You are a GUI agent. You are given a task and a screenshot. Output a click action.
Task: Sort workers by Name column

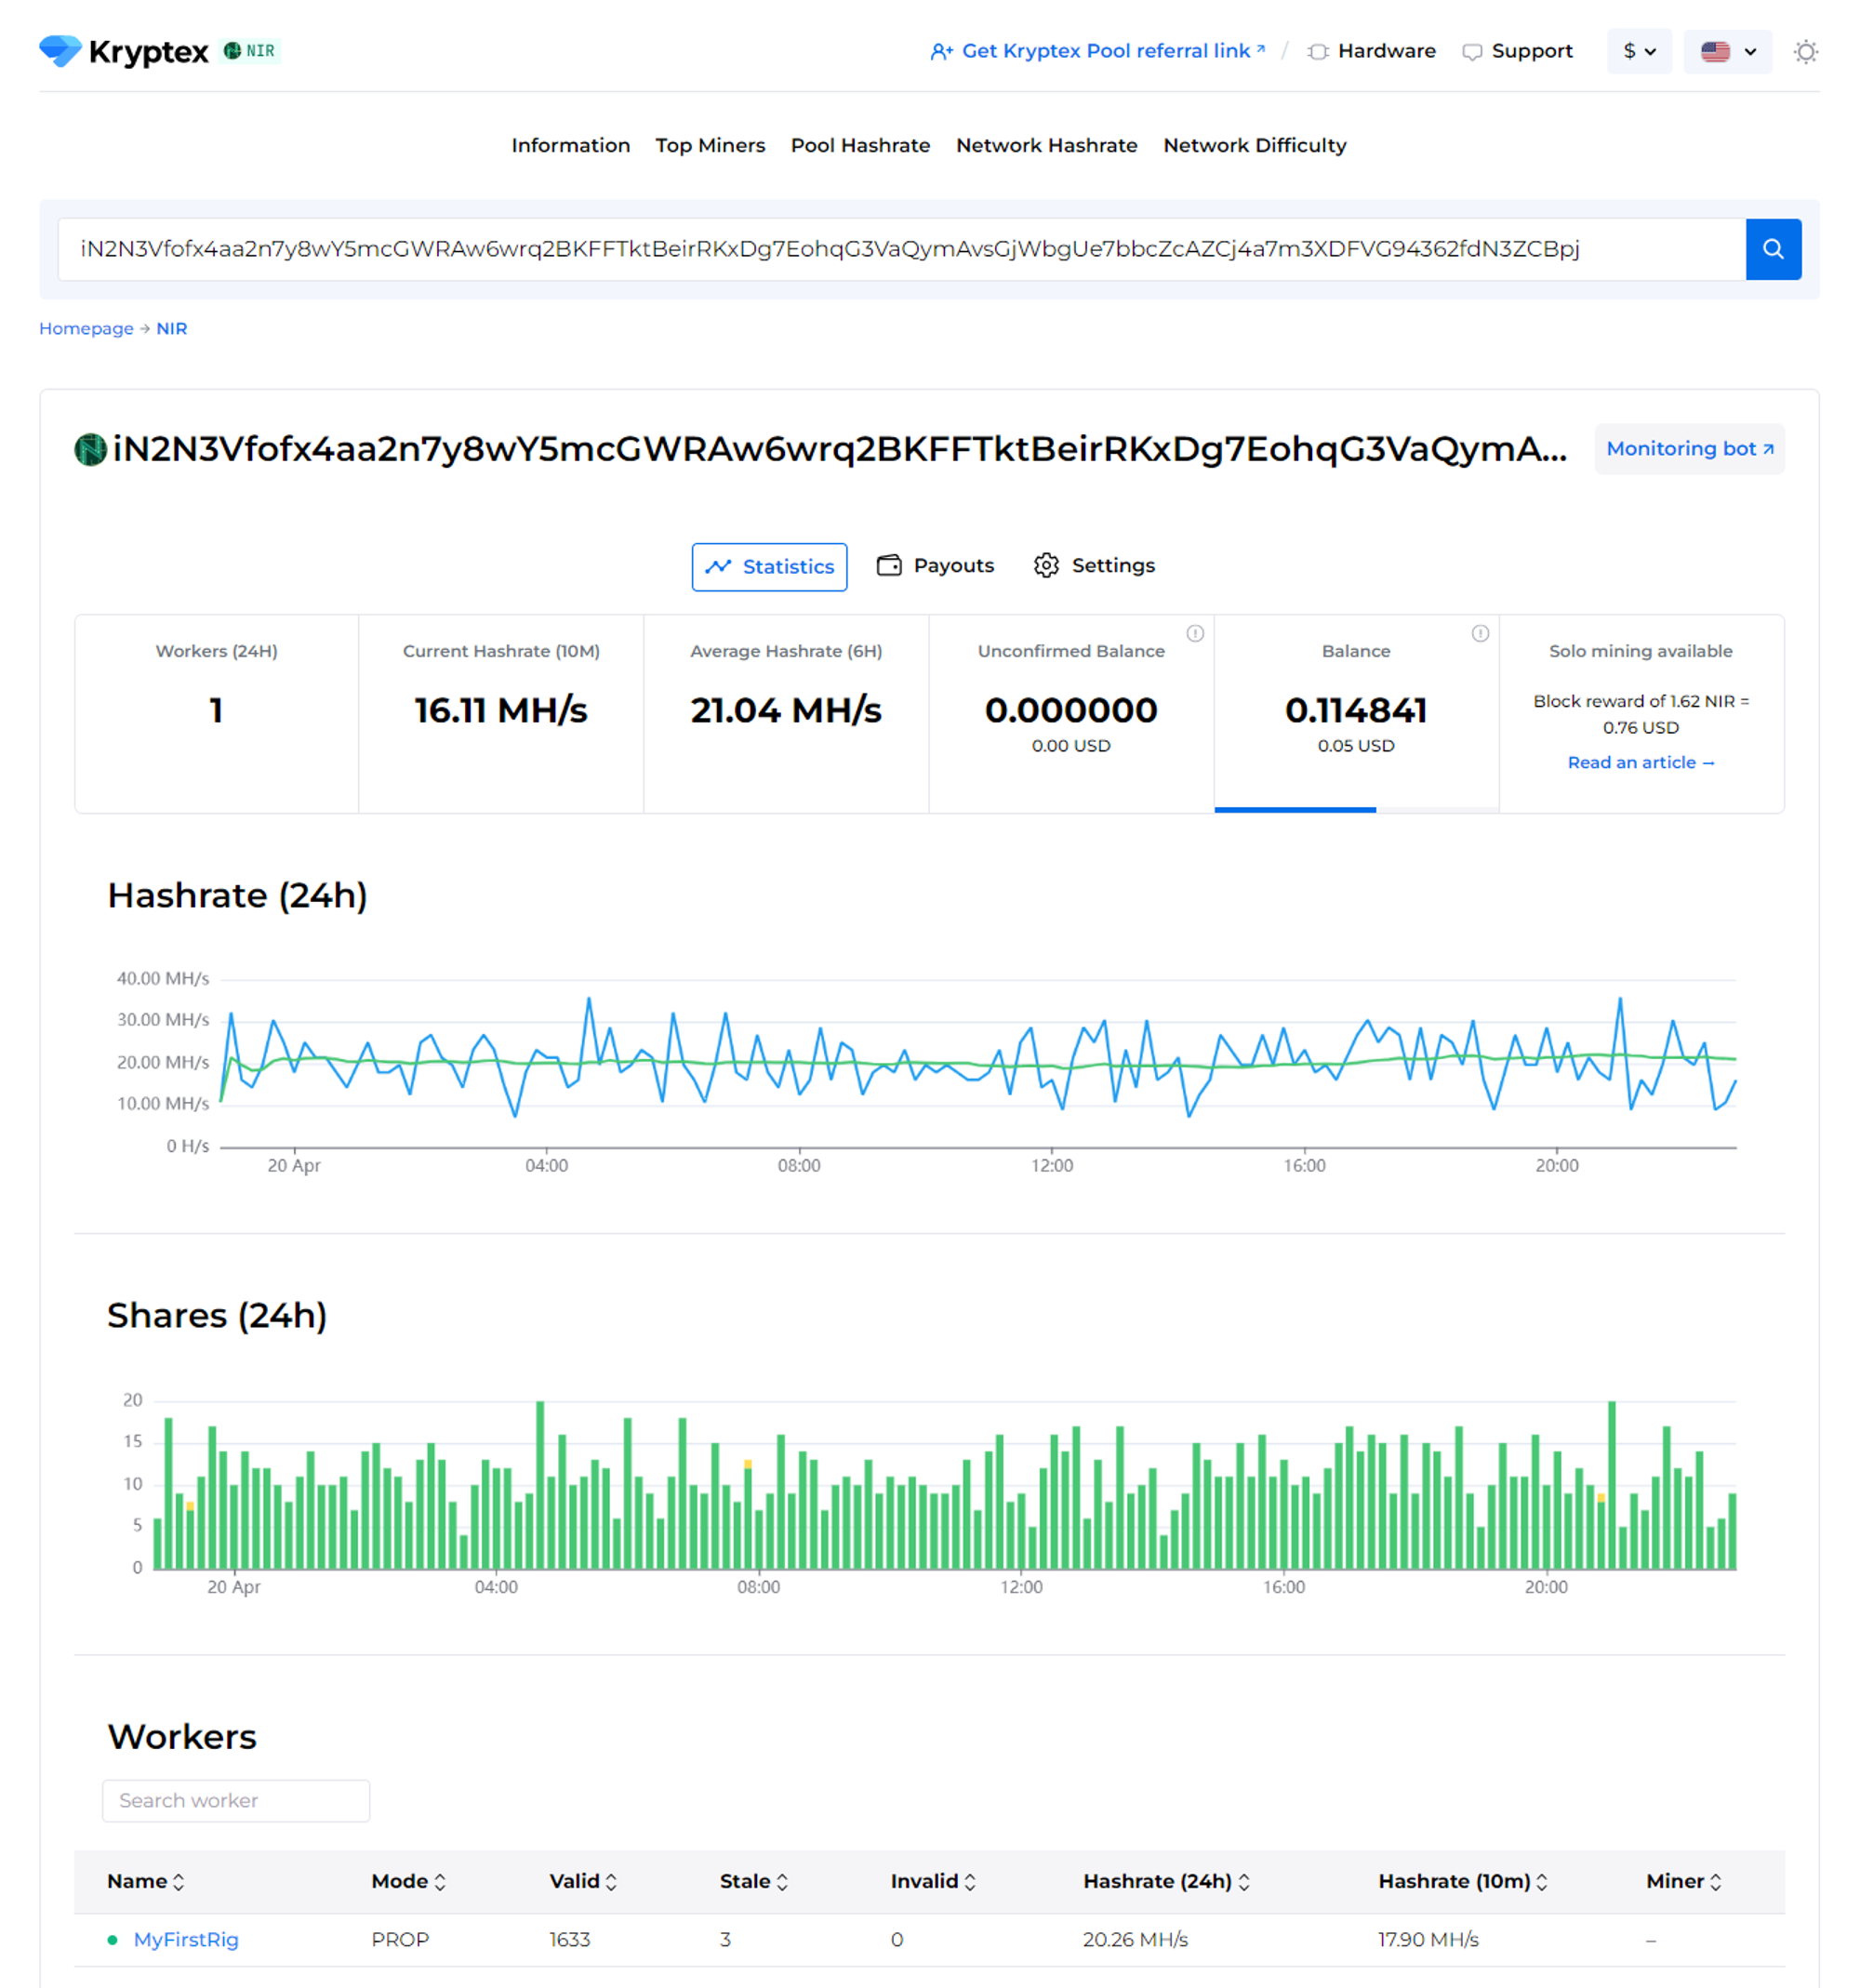click(x=146, y=1881)
